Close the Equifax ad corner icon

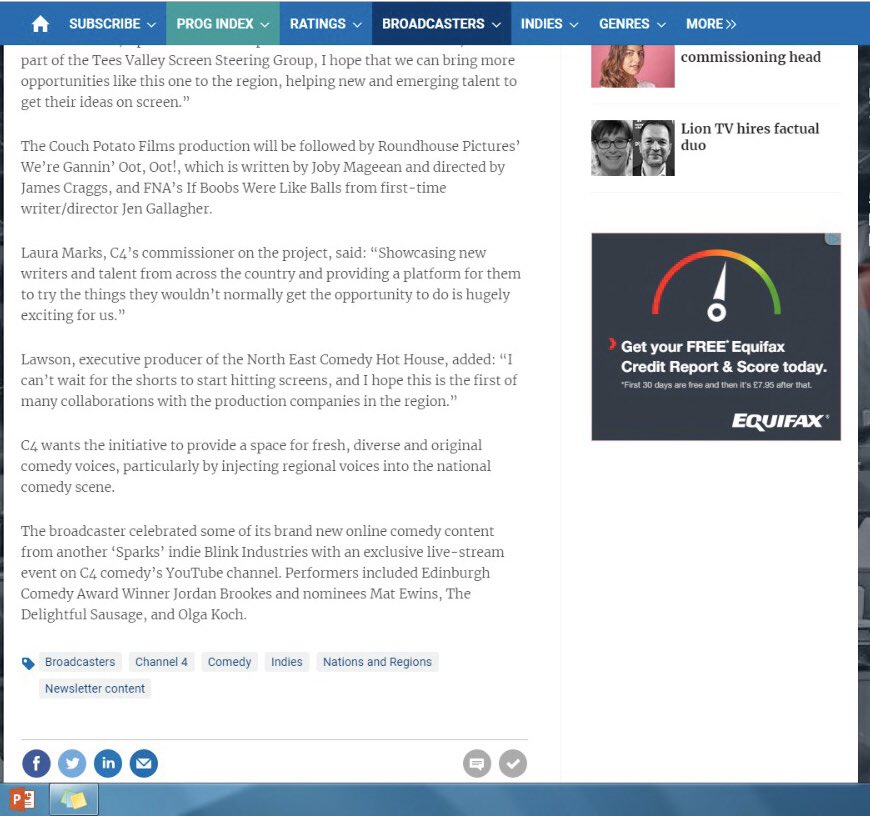[833, 239]
